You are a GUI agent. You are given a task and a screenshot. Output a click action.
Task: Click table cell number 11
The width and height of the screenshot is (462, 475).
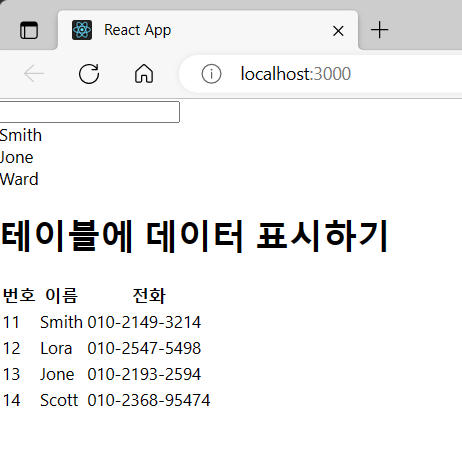pos(11,322)
